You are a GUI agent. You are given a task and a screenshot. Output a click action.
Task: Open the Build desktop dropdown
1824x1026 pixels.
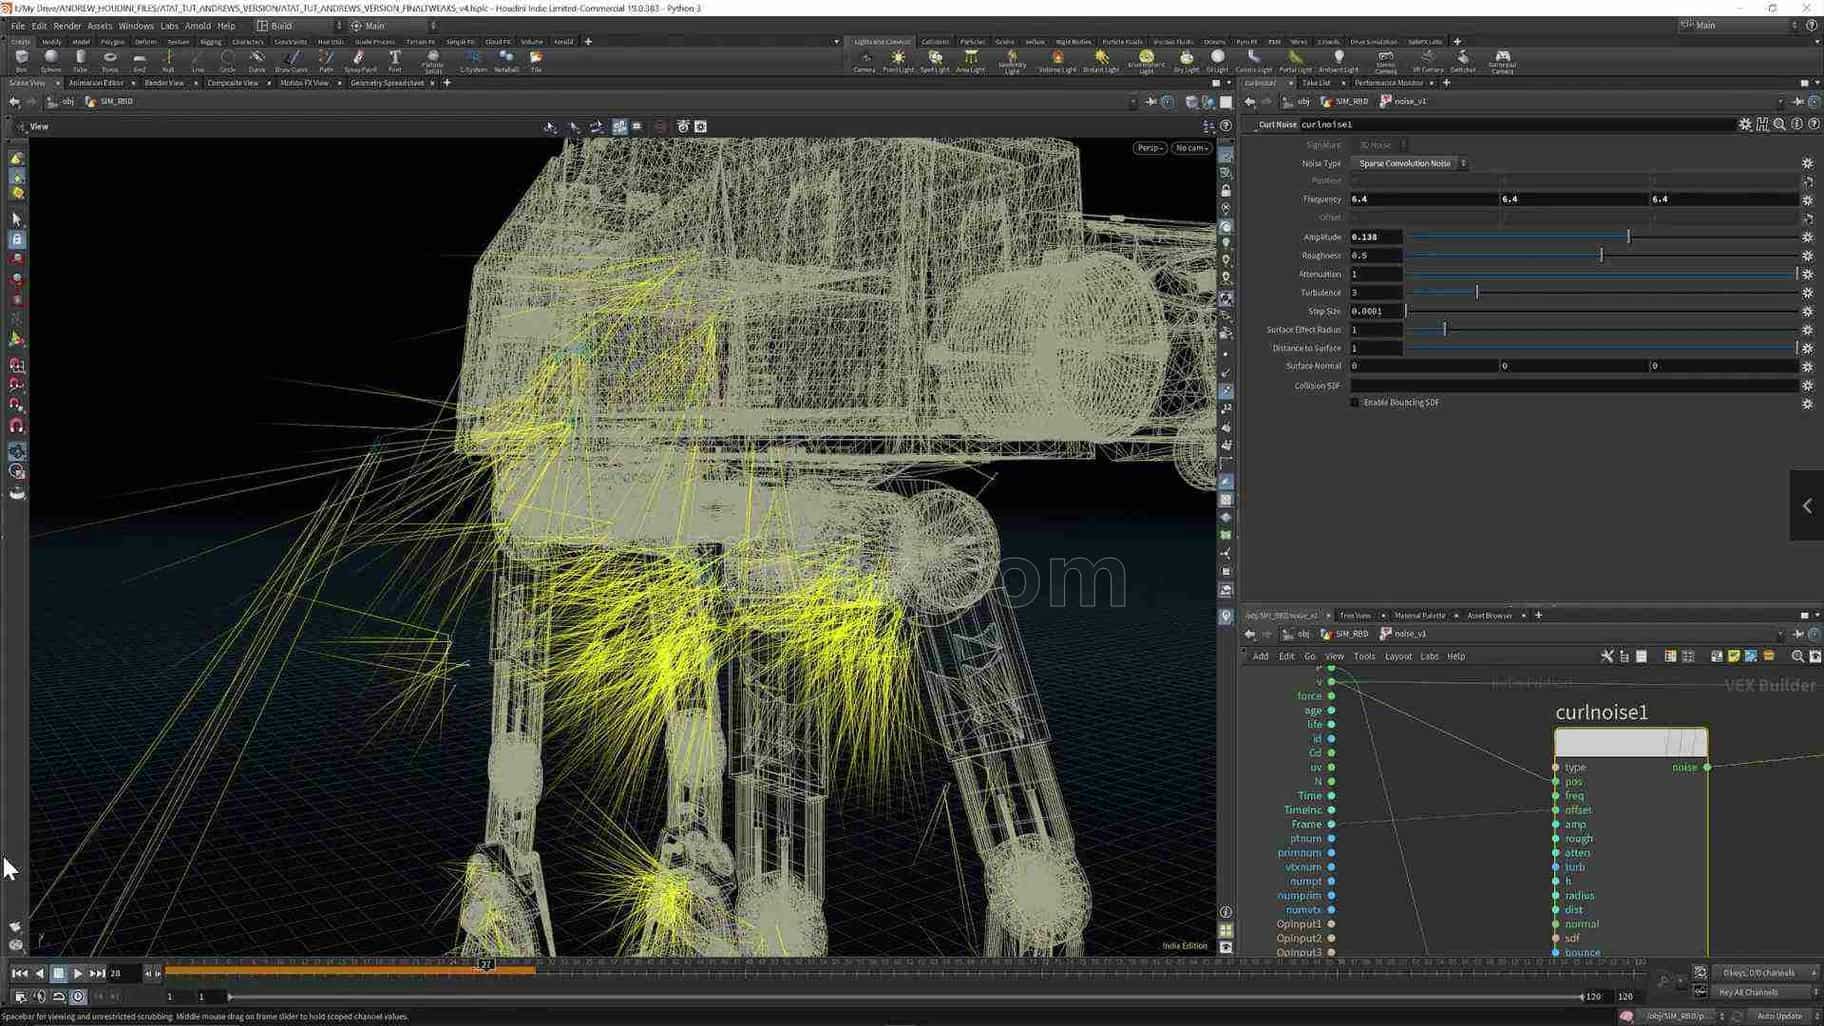coord(298,25)
